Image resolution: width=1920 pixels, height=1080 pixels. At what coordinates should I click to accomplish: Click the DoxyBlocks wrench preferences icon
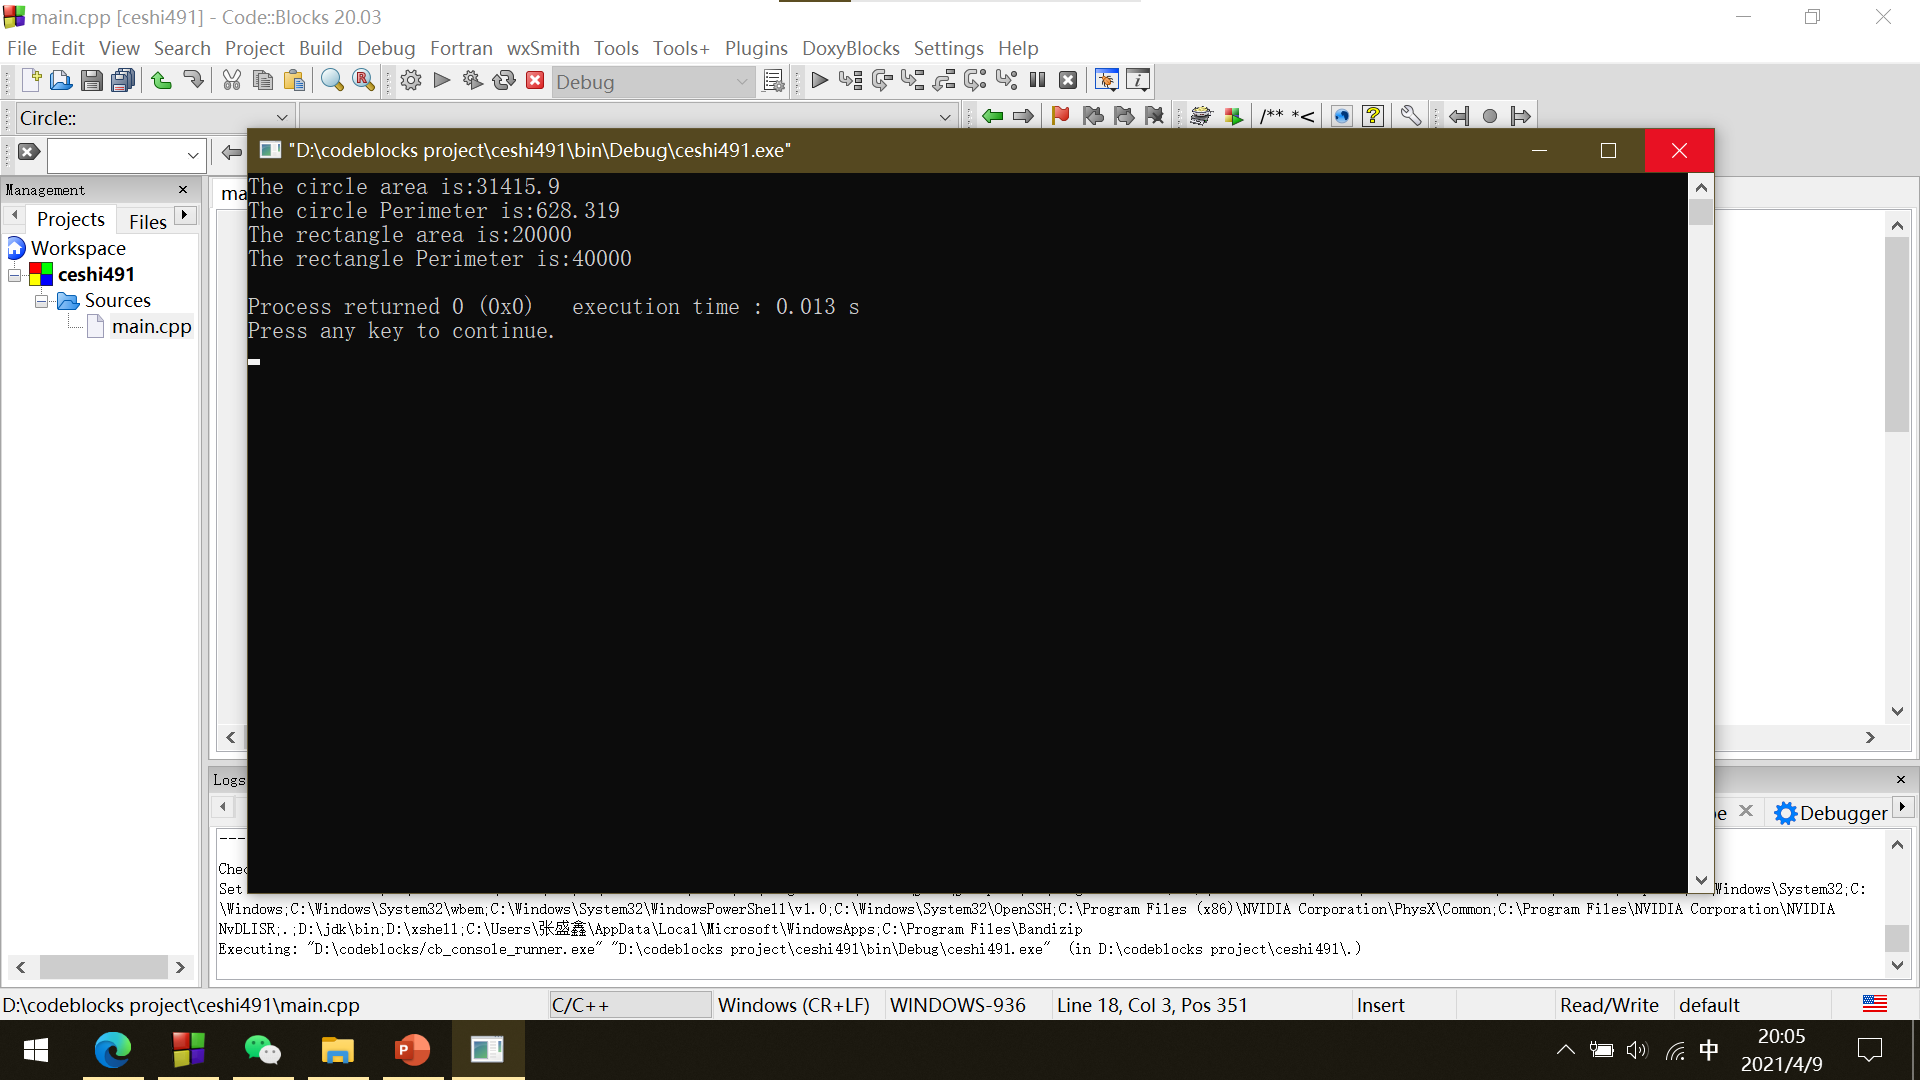click(1410, 116)
